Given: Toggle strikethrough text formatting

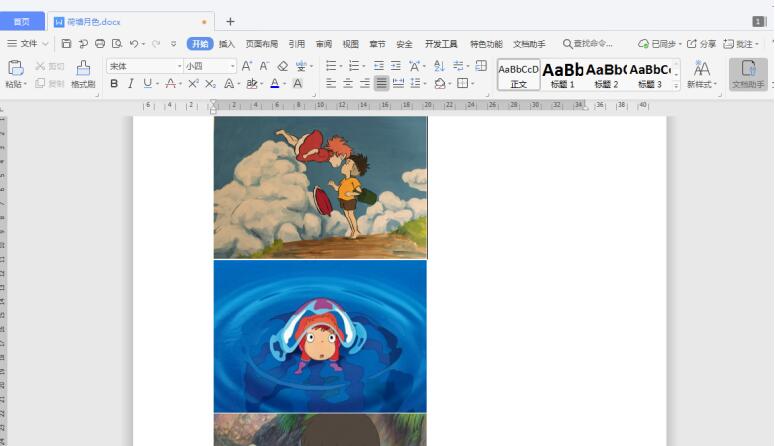Looking at the screenshot, I should (x=171, y=84).
